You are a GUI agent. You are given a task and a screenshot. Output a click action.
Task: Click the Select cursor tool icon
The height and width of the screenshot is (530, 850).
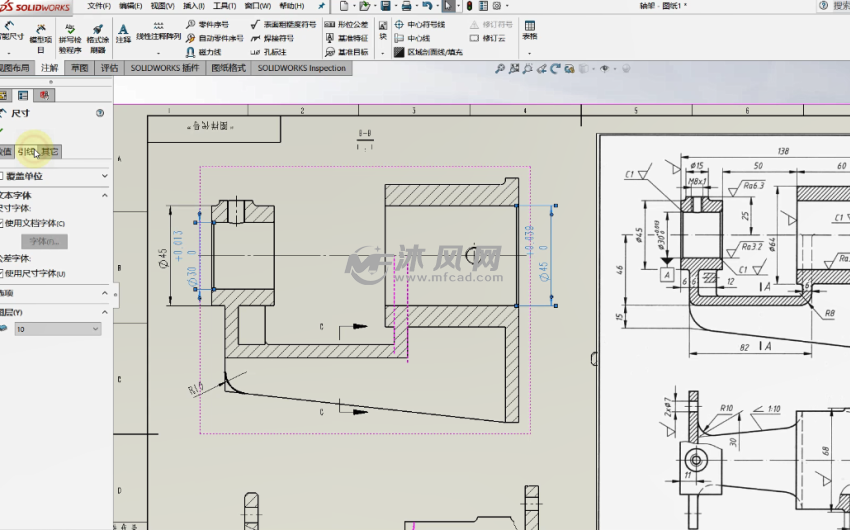448,6
